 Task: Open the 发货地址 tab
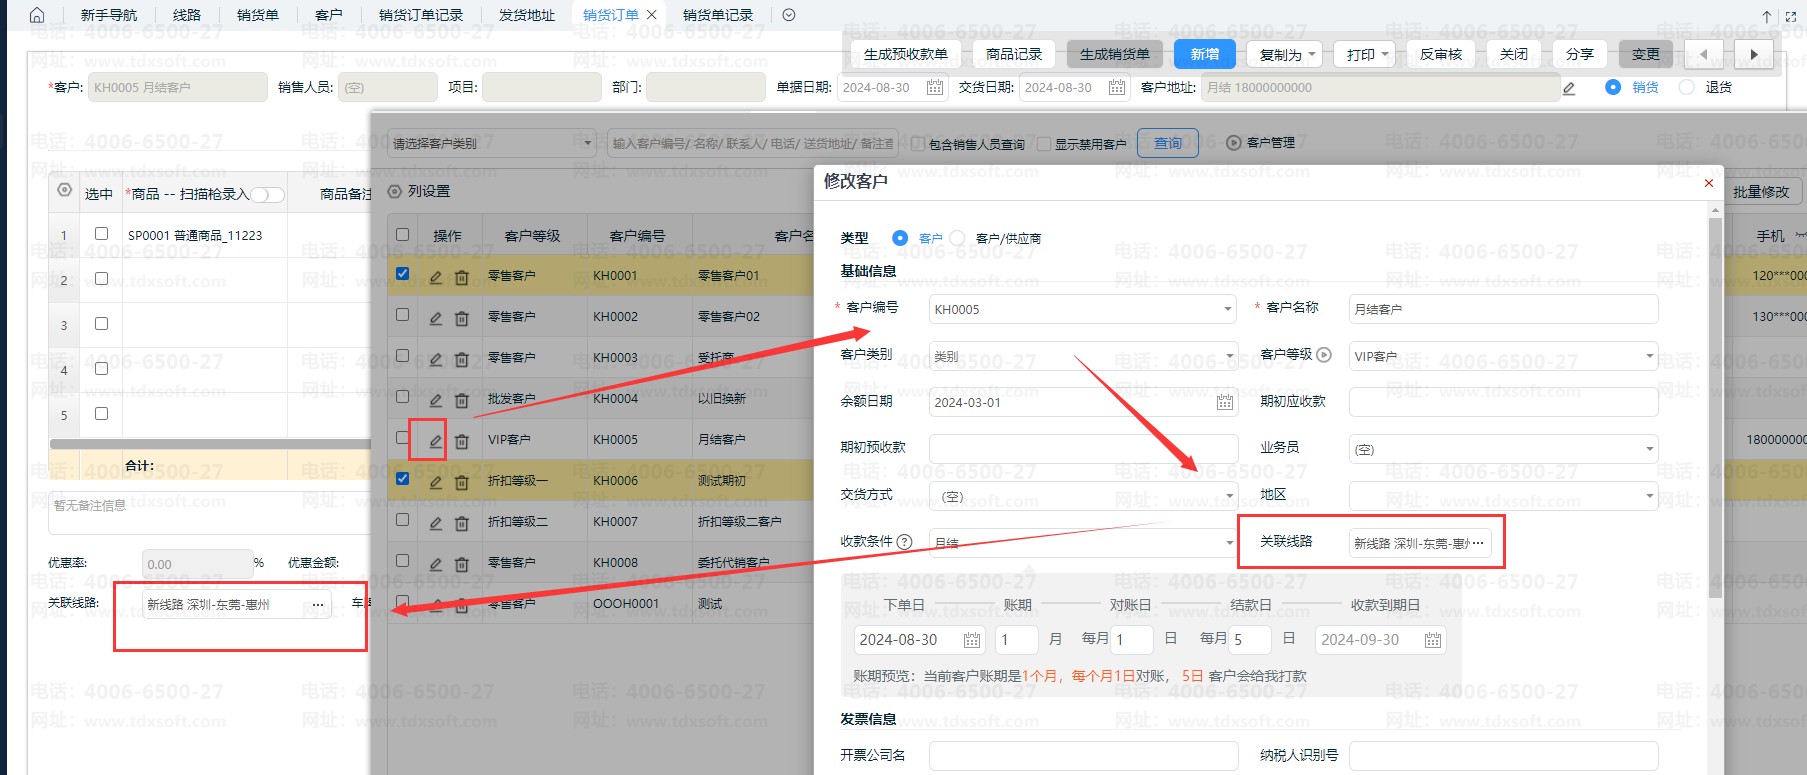click(x=526, y=15)
